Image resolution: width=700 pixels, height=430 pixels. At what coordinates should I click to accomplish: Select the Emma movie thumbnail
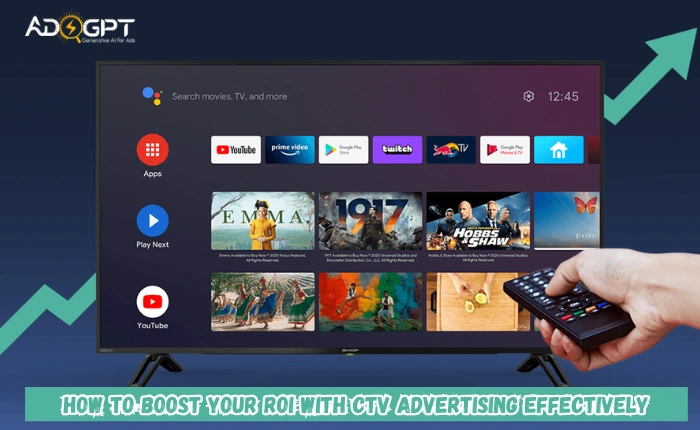(262, 221)
